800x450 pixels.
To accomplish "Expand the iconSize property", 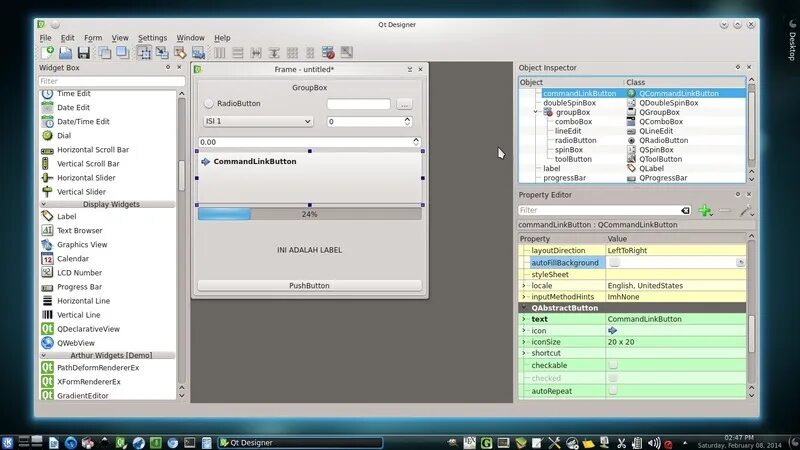I will coord(524,342).
